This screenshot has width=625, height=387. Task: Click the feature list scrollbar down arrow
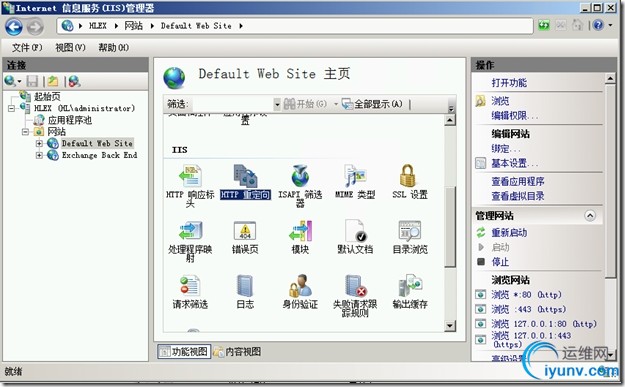450,326
